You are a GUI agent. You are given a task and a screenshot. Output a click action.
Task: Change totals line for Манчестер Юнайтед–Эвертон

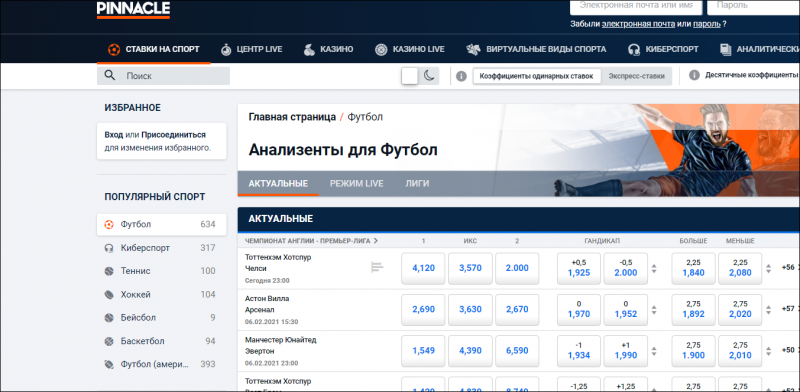[x=768, y=351]
